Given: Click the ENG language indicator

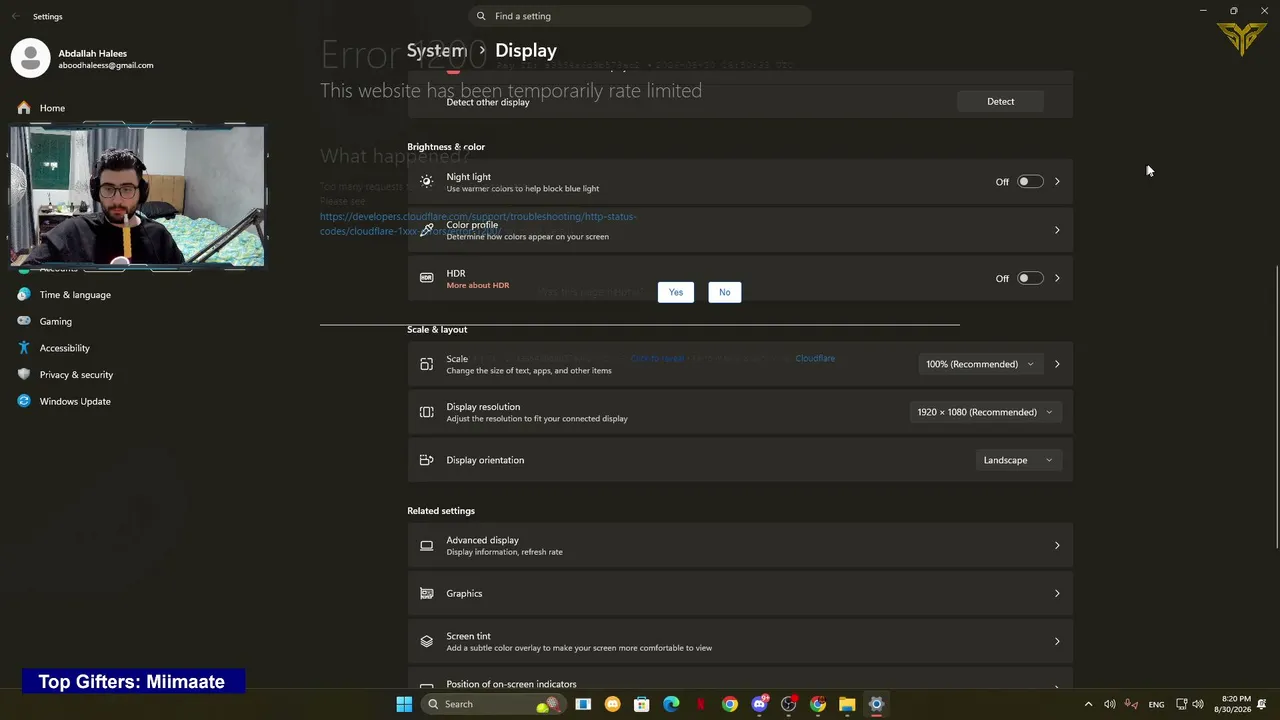Looking at the screenshot, I should point(1156,704).
